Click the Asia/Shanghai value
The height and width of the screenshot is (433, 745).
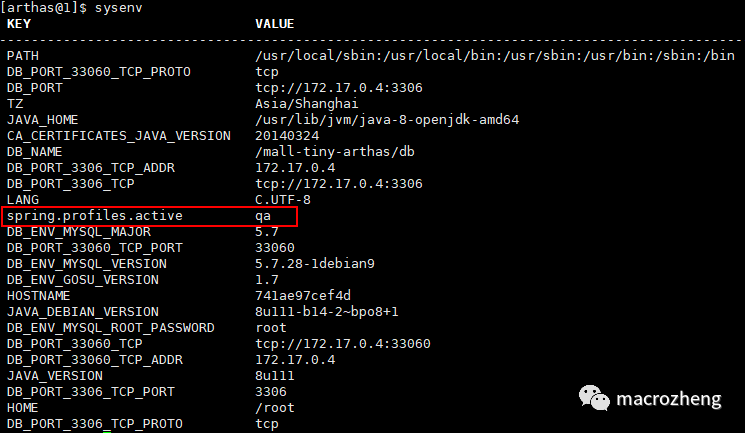tap(306, 104)
